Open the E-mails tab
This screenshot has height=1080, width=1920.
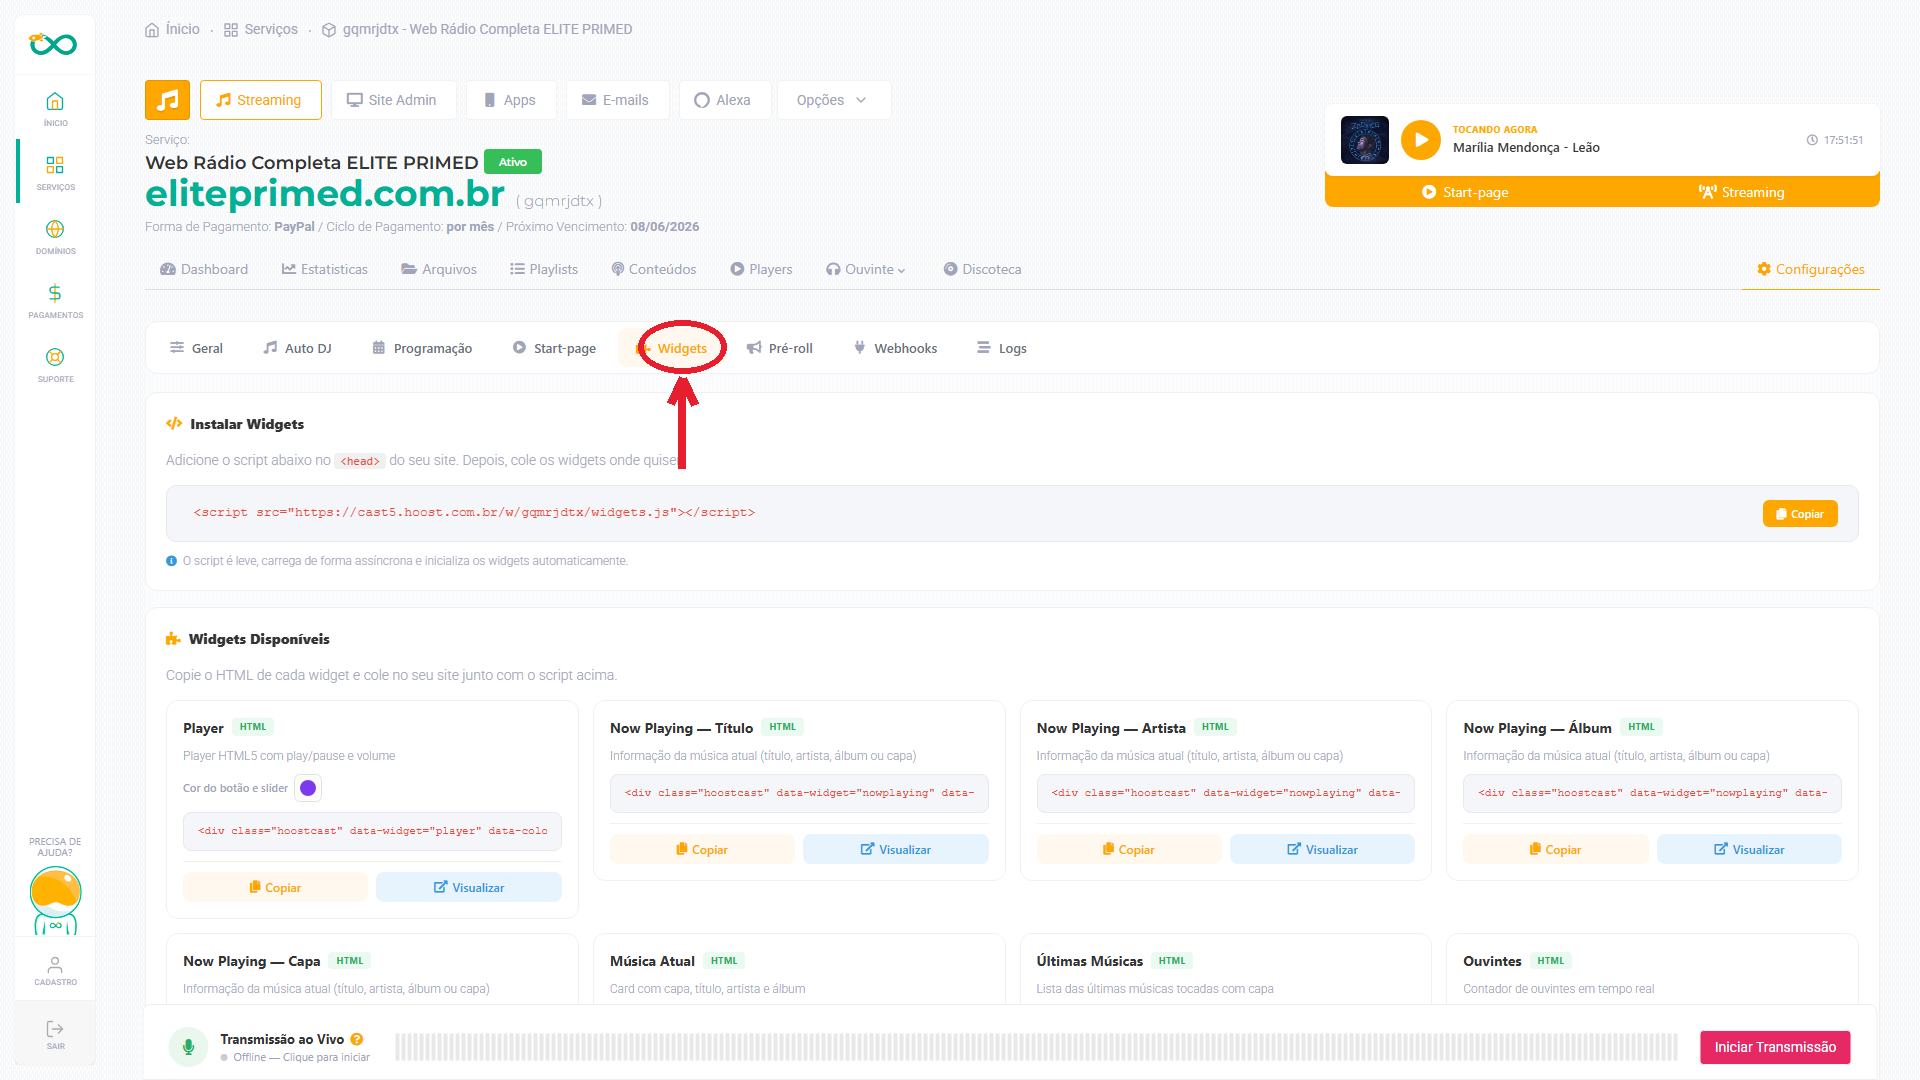[617, 100]
